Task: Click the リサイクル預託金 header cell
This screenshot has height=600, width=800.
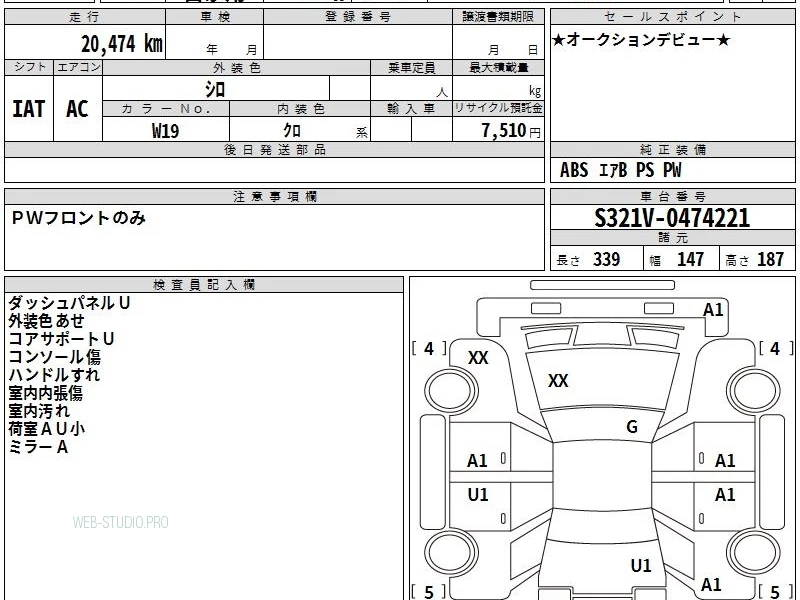Action: coord(498,108)
